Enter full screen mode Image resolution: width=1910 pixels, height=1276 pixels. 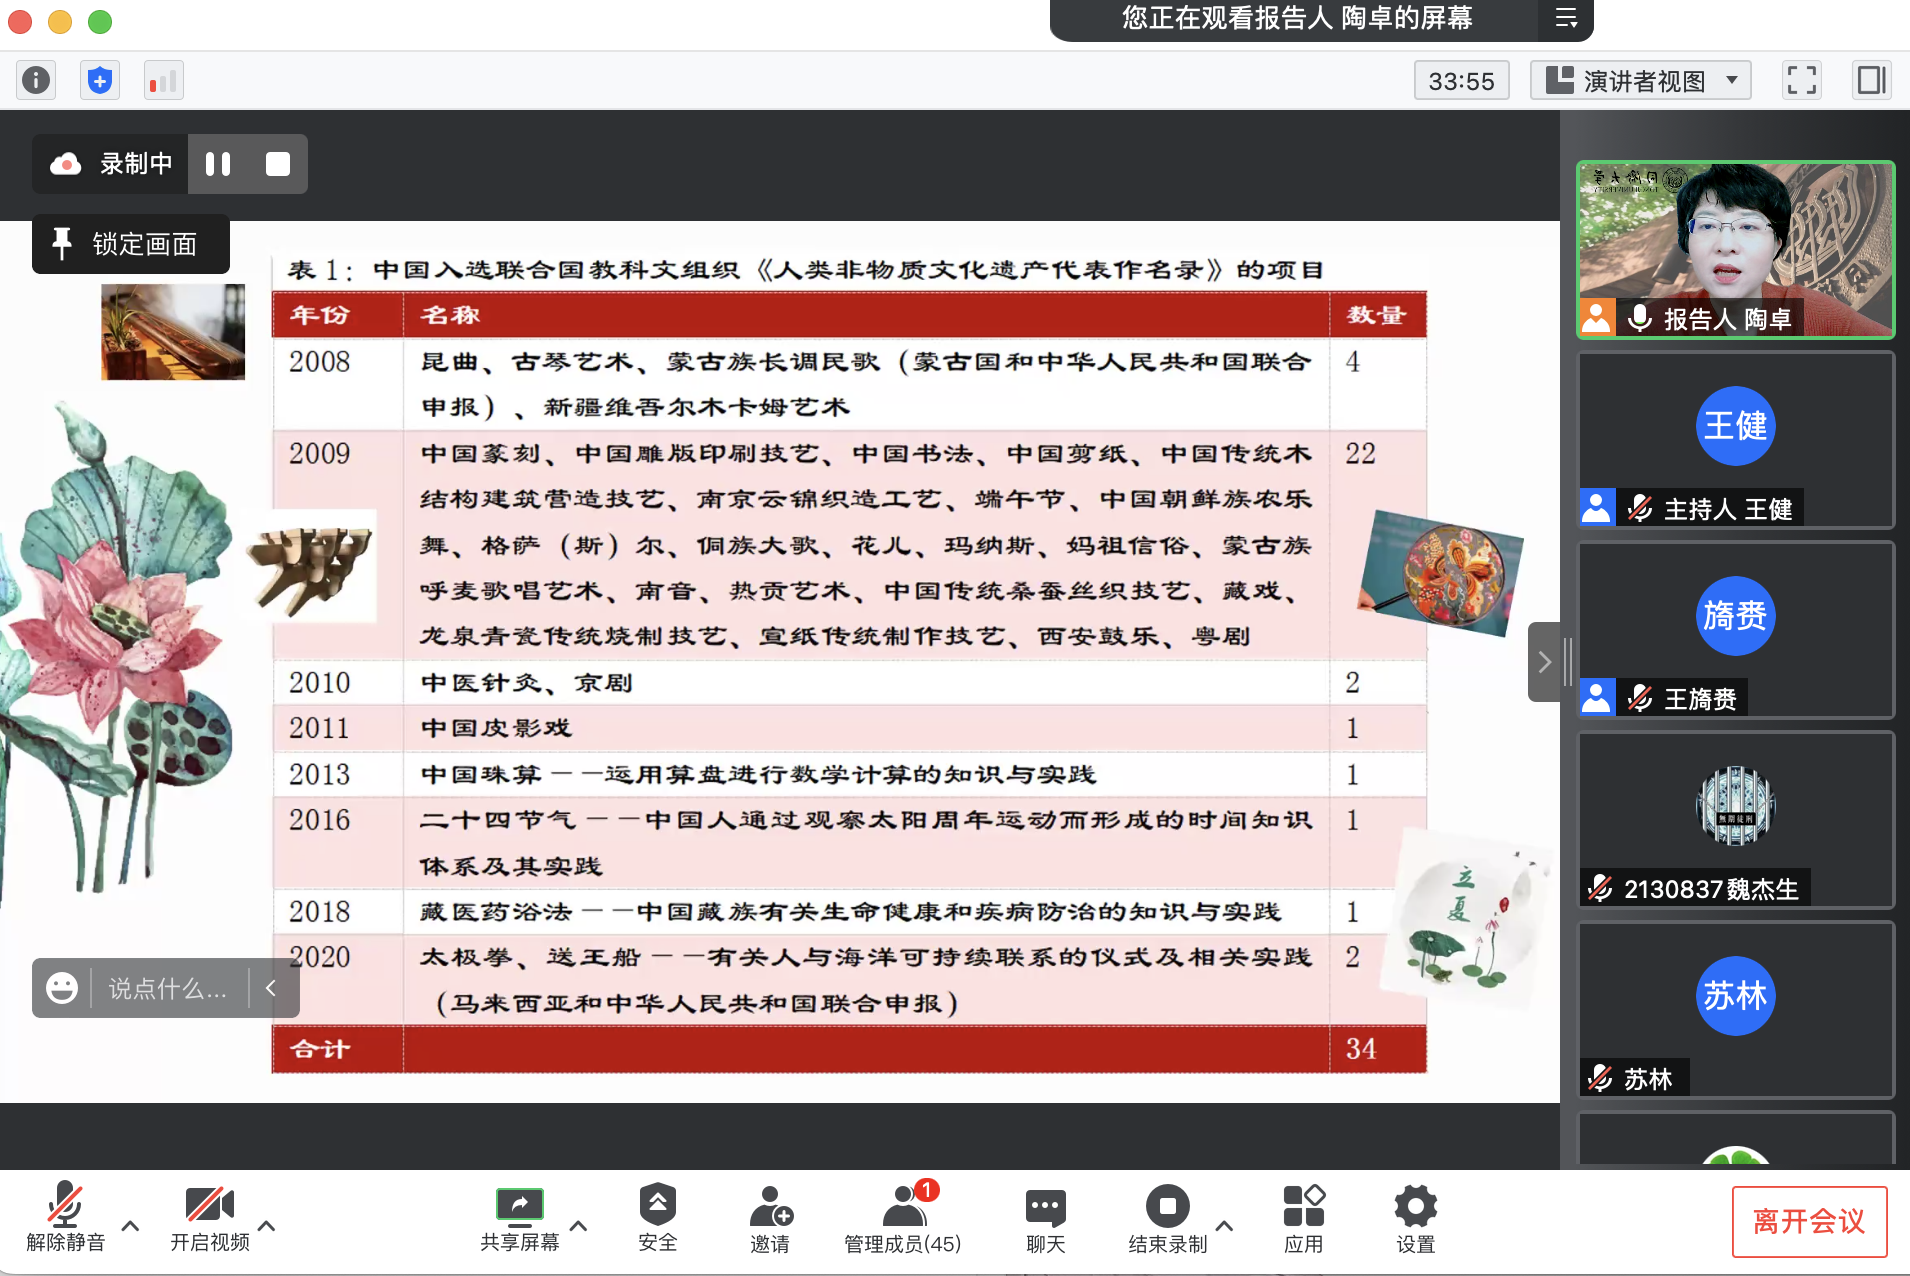[x=1801, y=80]
